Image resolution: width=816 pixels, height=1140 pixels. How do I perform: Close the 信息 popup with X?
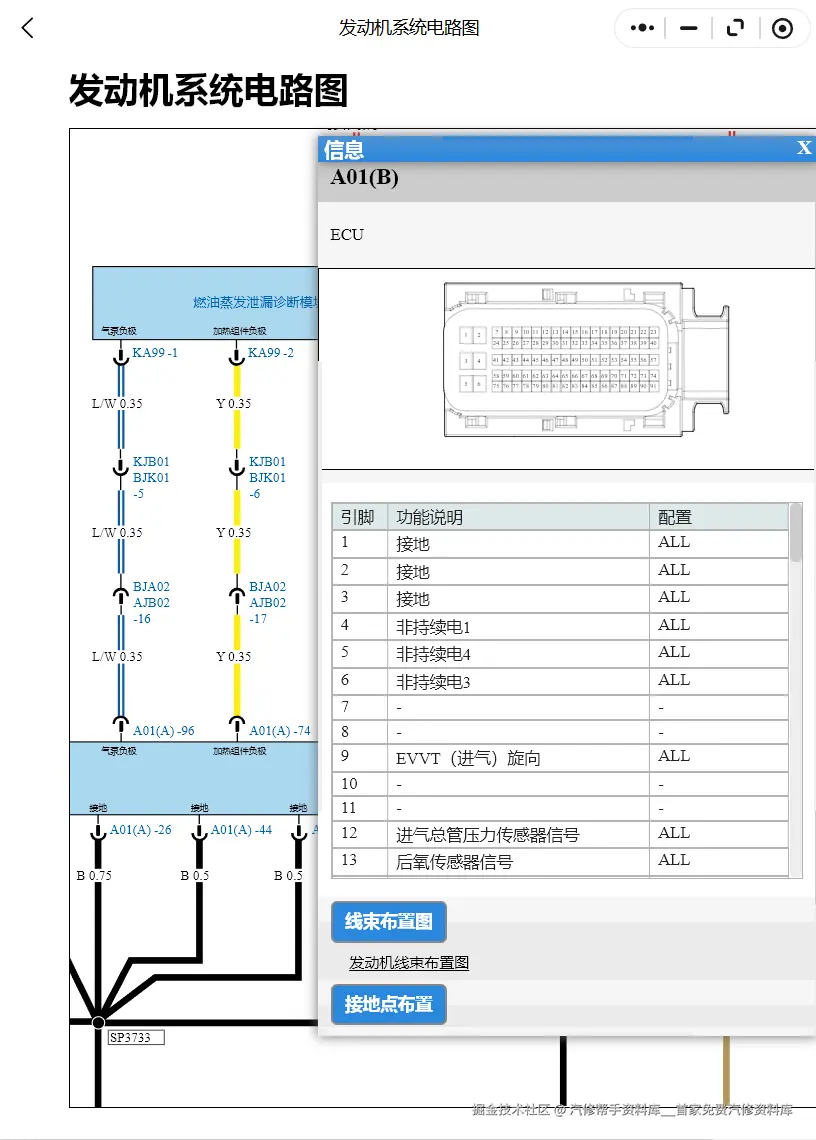click(804, 148)
